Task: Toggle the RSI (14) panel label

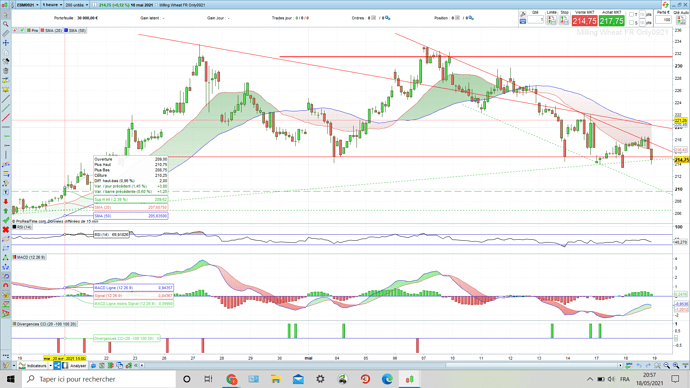Action: [22, 227]
